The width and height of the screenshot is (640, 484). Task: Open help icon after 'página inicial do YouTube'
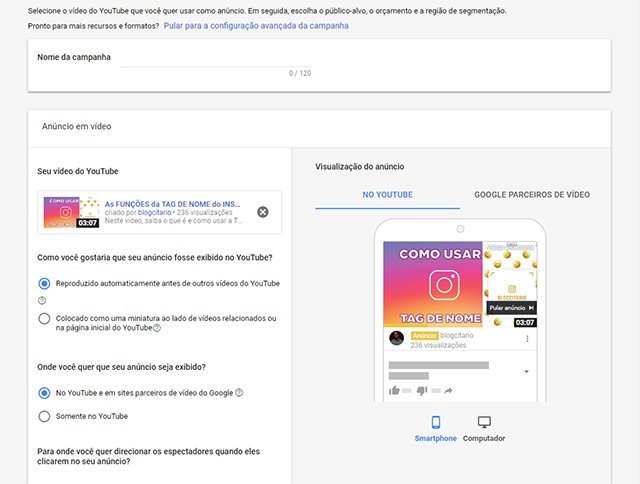pos(157,328)
